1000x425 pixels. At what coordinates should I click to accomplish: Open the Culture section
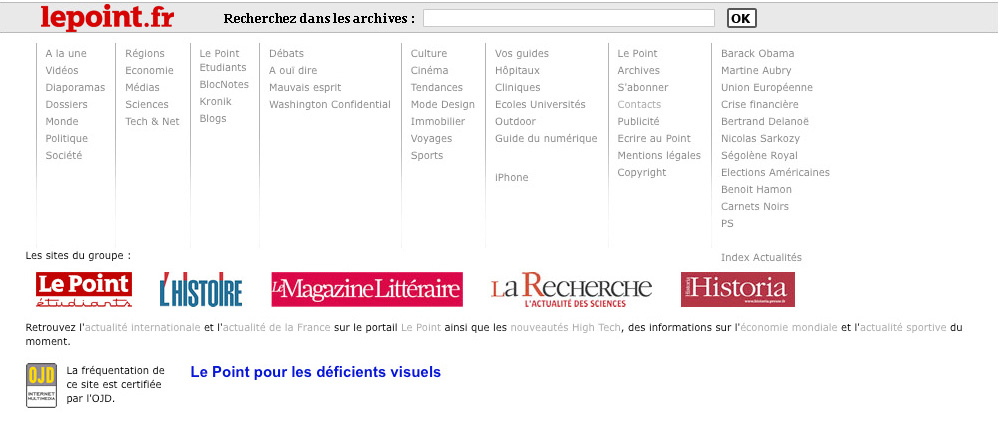[x=429, y=54]
